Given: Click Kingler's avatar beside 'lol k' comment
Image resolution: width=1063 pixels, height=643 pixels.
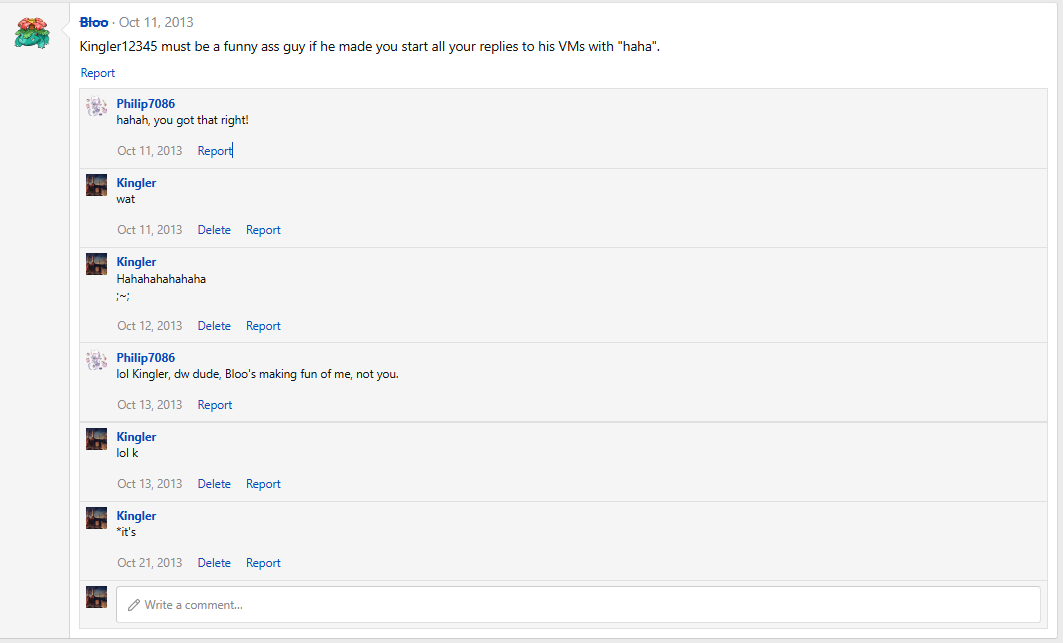Looking at the screenshot, I should (96, 439).
